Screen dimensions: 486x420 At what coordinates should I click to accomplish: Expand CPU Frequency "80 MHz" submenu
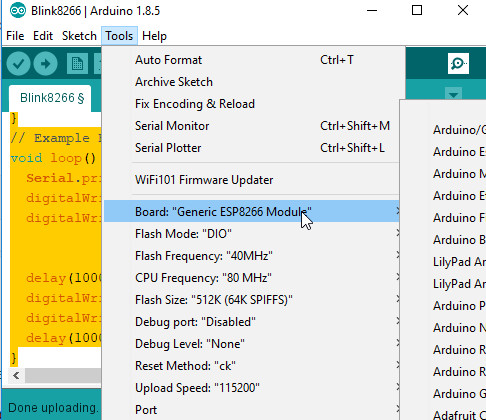251,278
